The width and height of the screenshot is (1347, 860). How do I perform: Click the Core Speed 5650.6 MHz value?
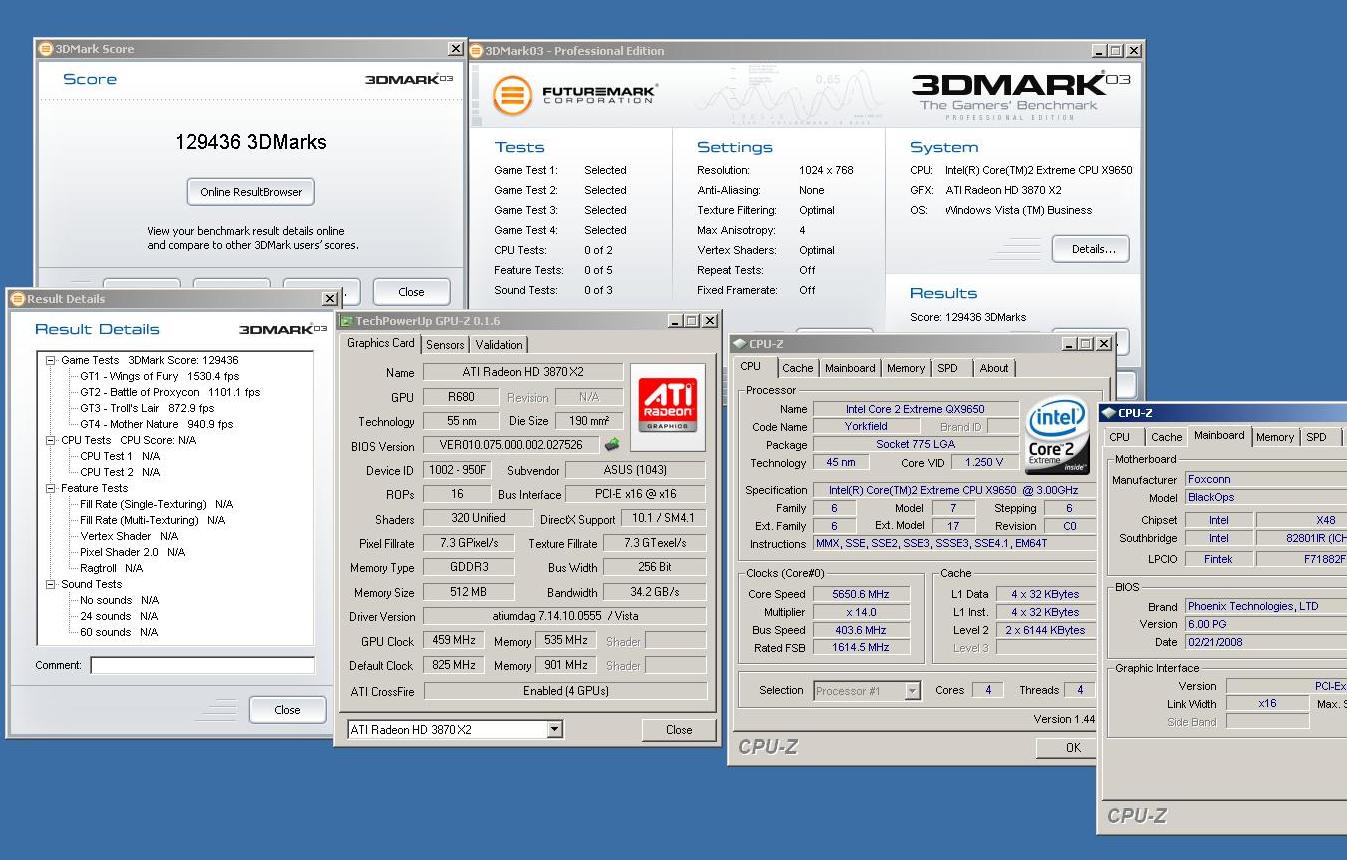(x=860, y=593)
